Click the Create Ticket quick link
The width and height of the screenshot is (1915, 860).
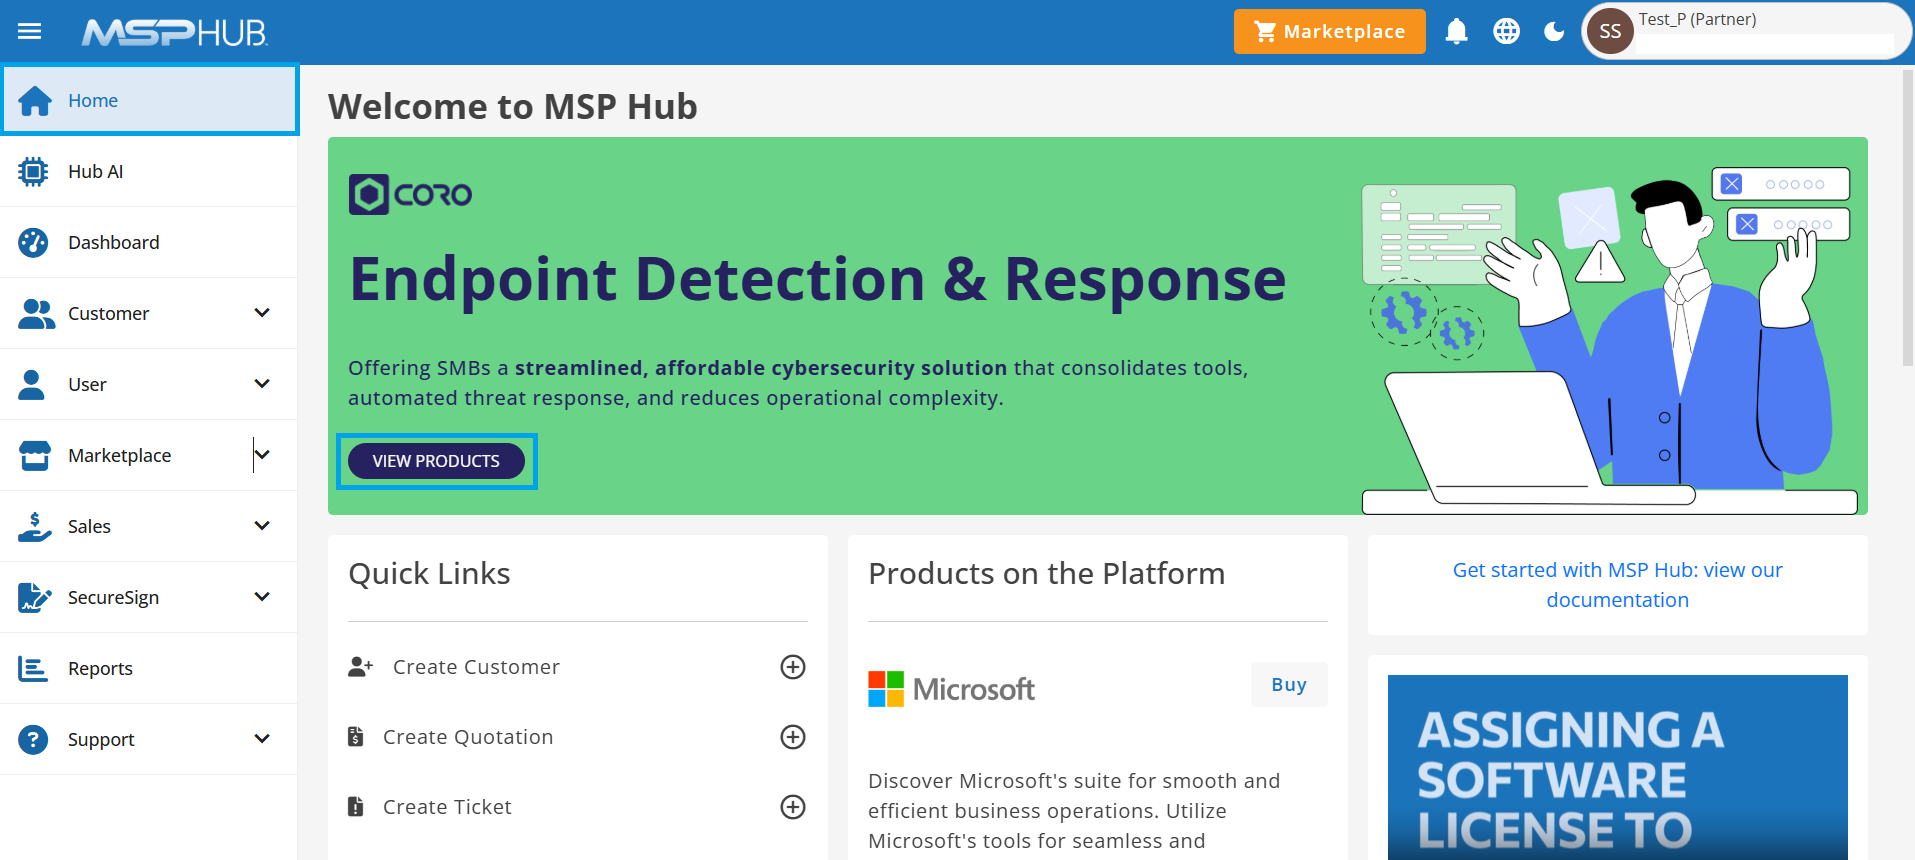[447, 807]
